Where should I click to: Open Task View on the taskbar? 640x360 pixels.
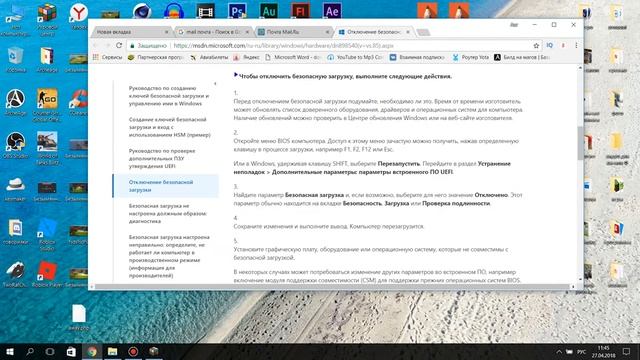coord(50,351)
